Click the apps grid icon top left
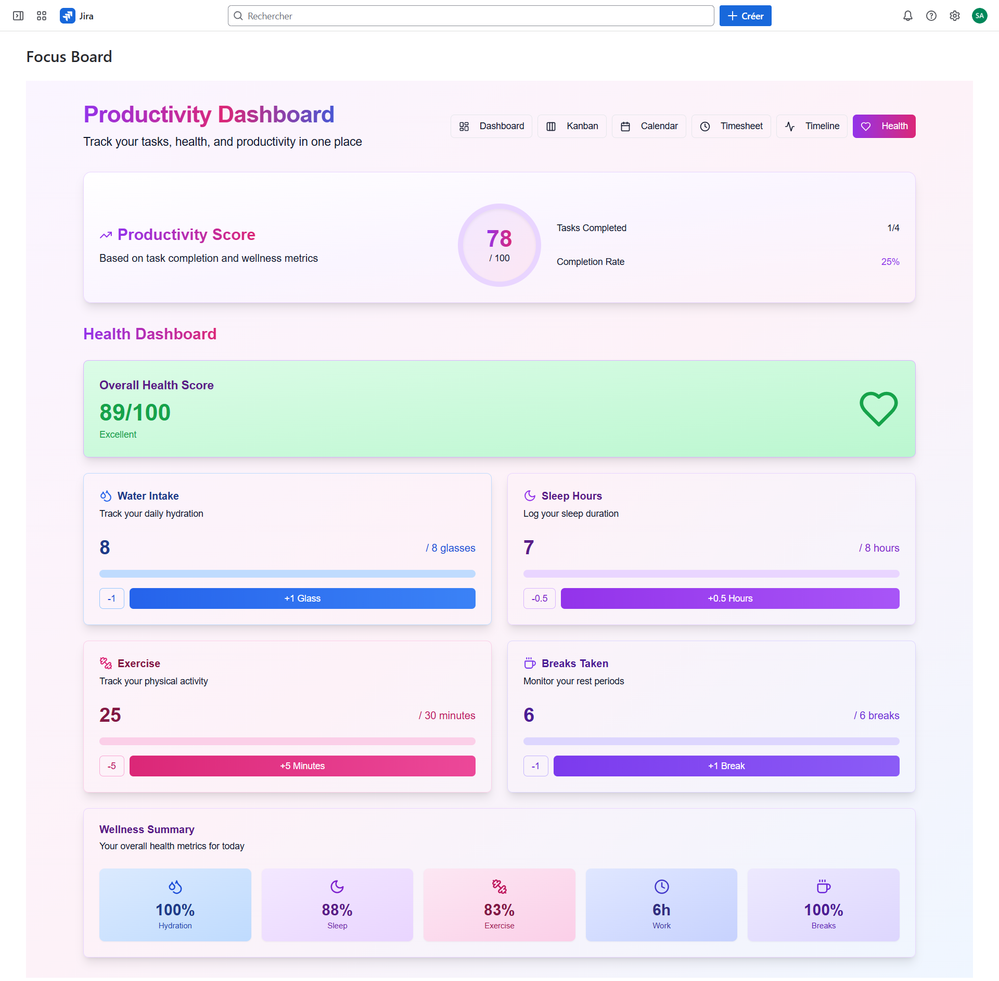Viewport: 999px width, 981px height. coord(41,15)
